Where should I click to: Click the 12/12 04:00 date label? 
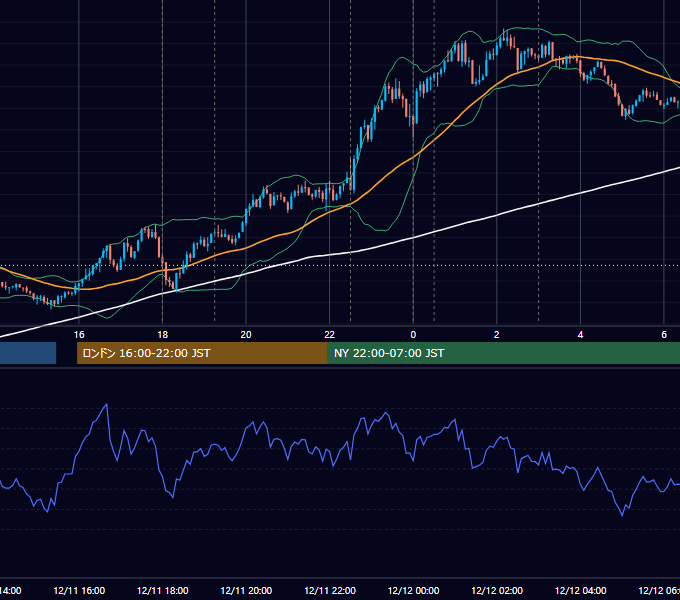(x=581, y=590)
